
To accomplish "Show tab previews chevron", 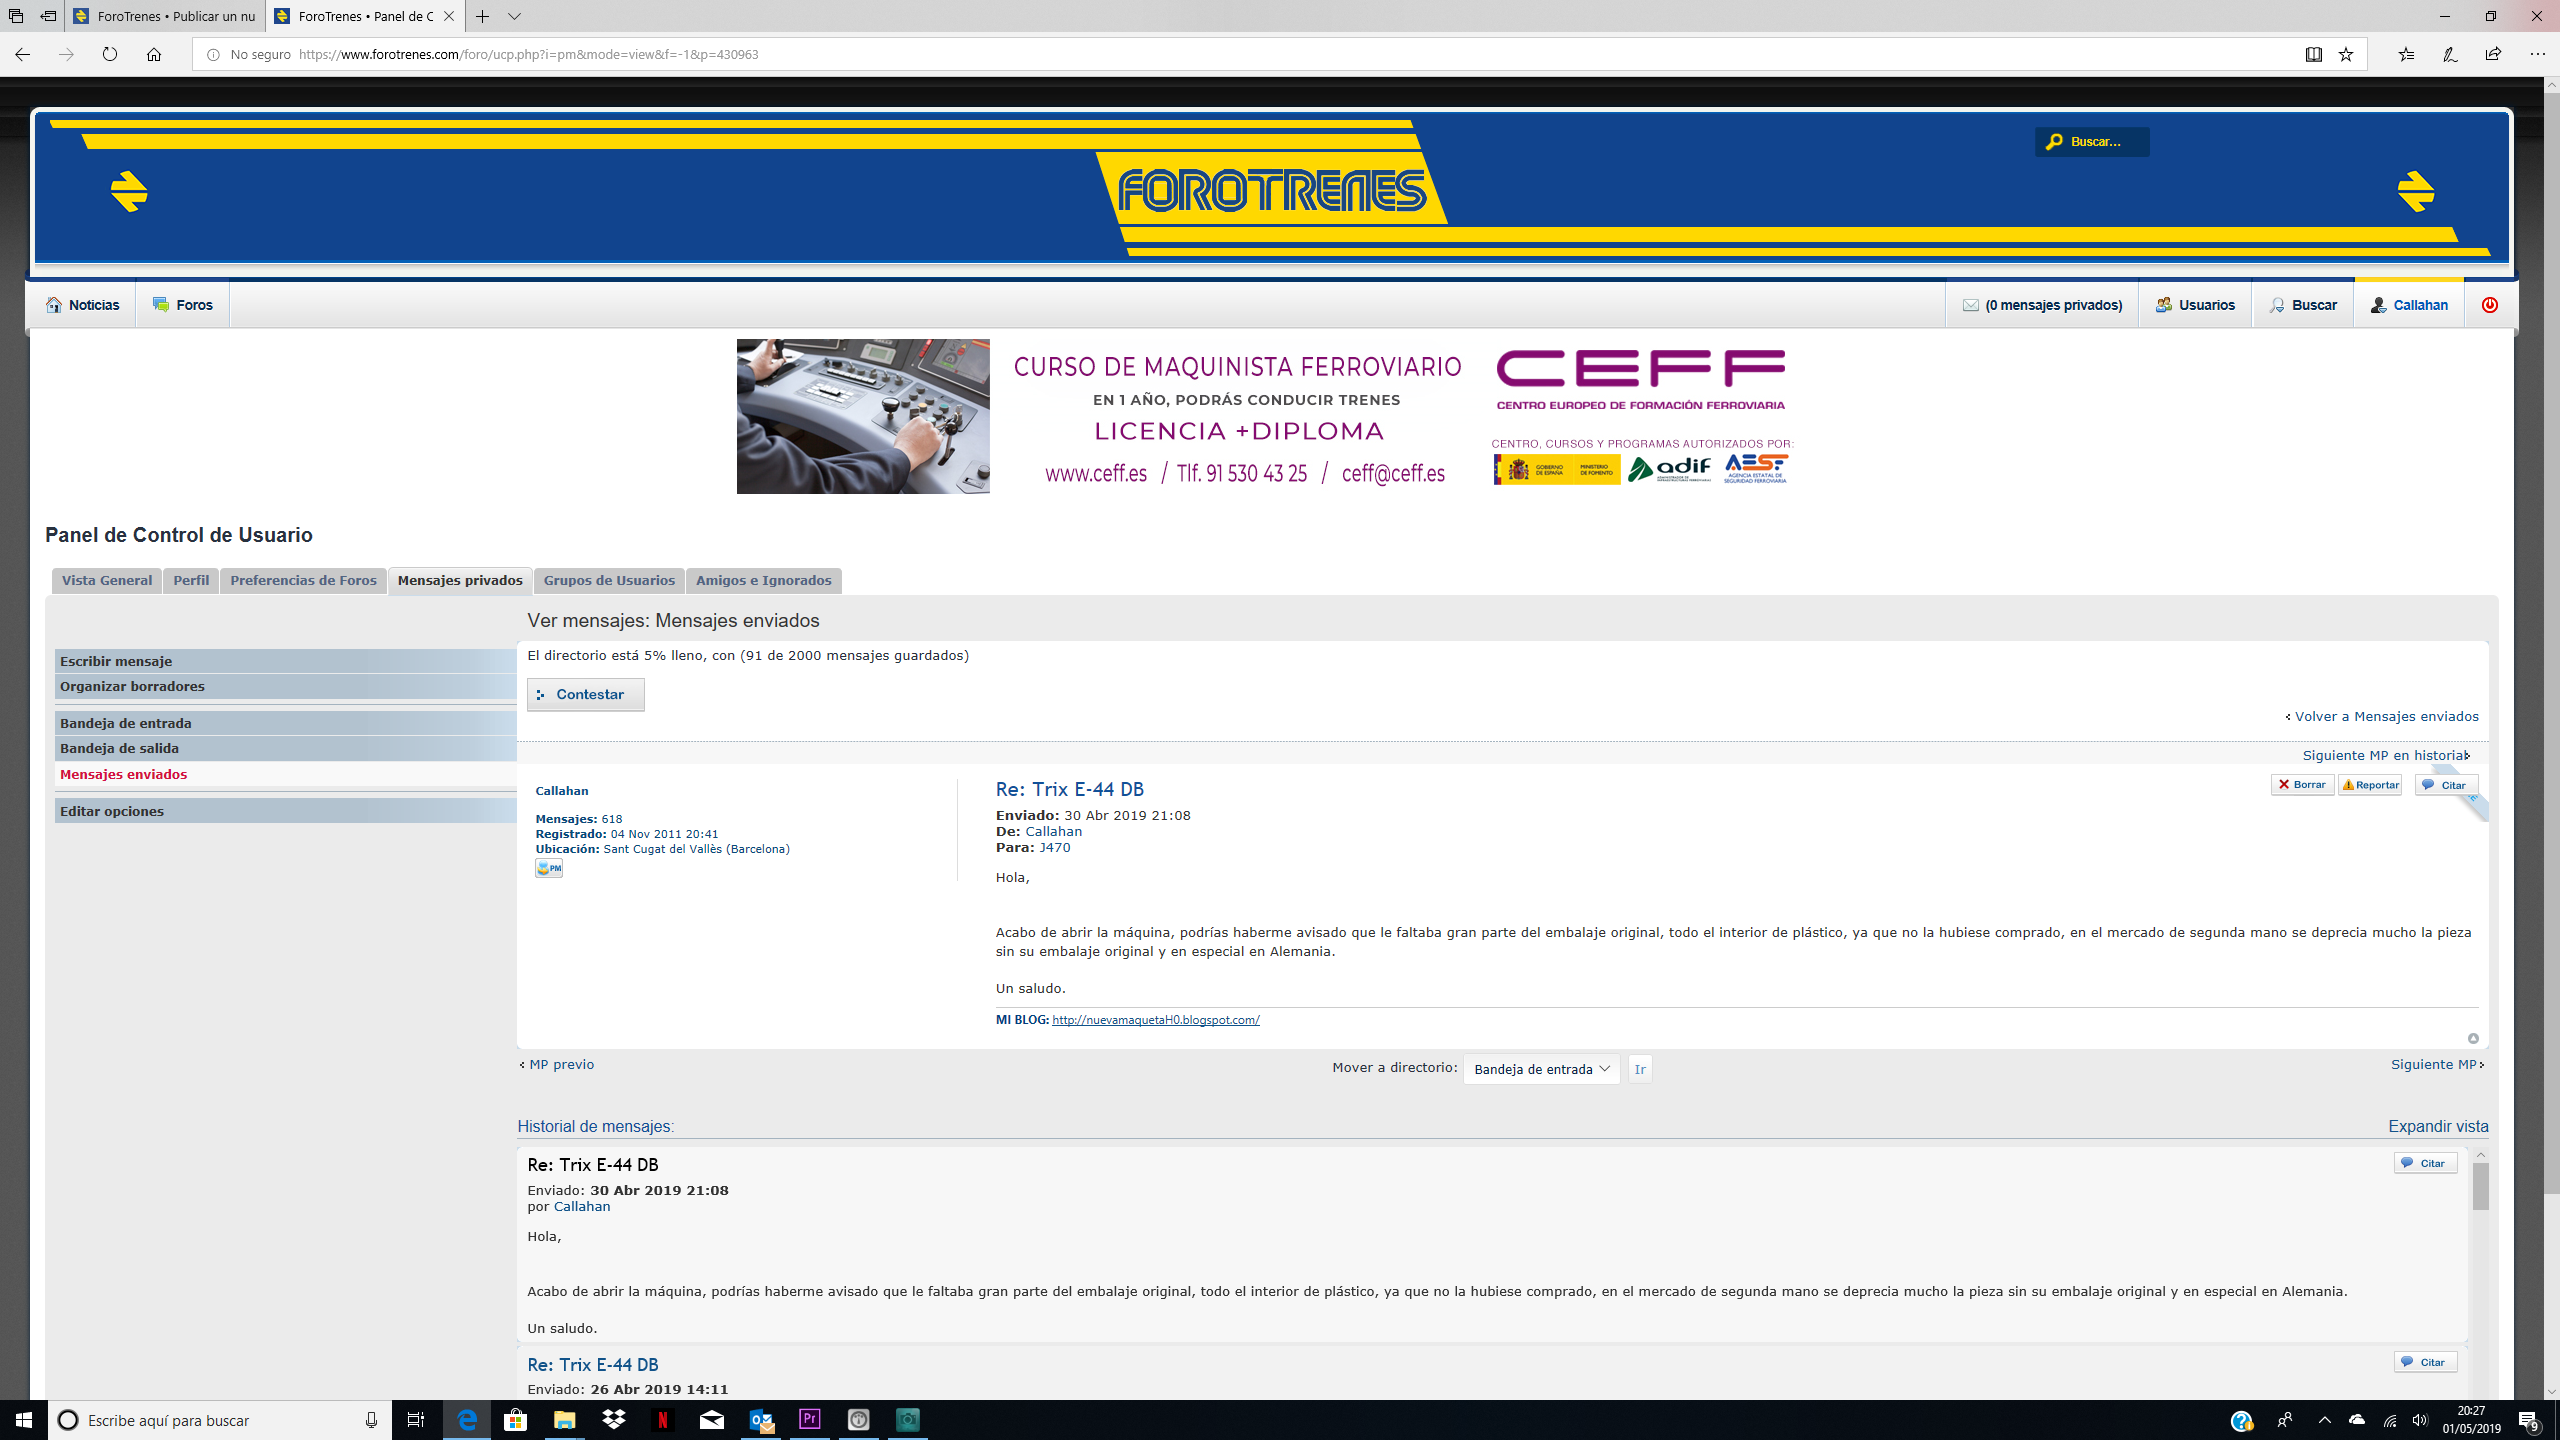I will pos(514,16).
